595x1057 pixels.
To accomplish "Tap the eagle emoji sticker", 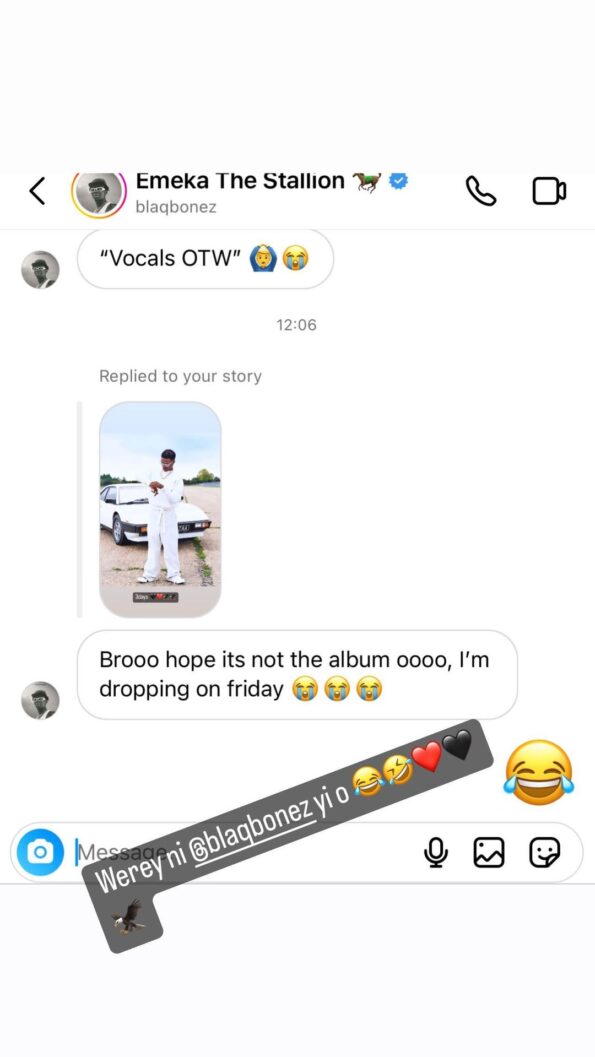I will coord(128,917).
